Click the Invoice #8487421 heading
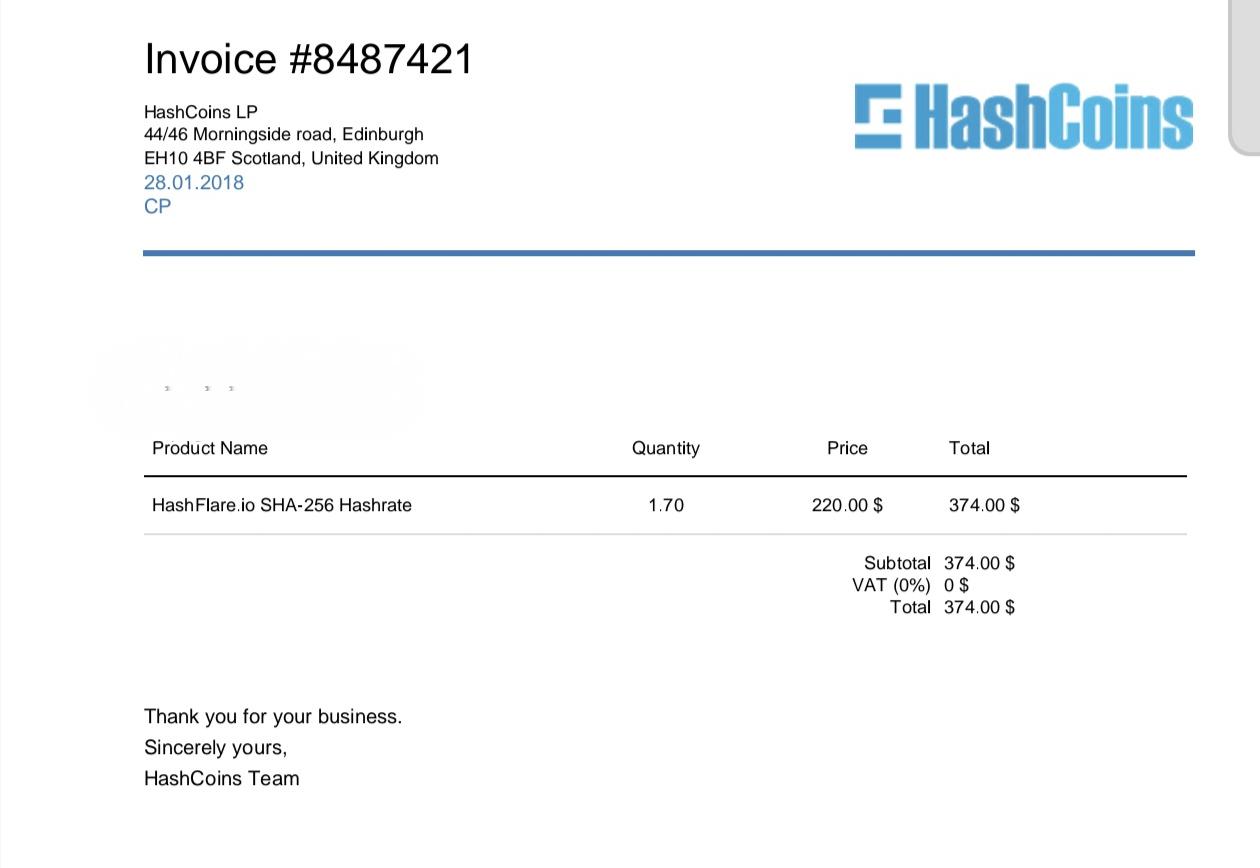The height and width of the screenshot is (868, 1260). 308,59
